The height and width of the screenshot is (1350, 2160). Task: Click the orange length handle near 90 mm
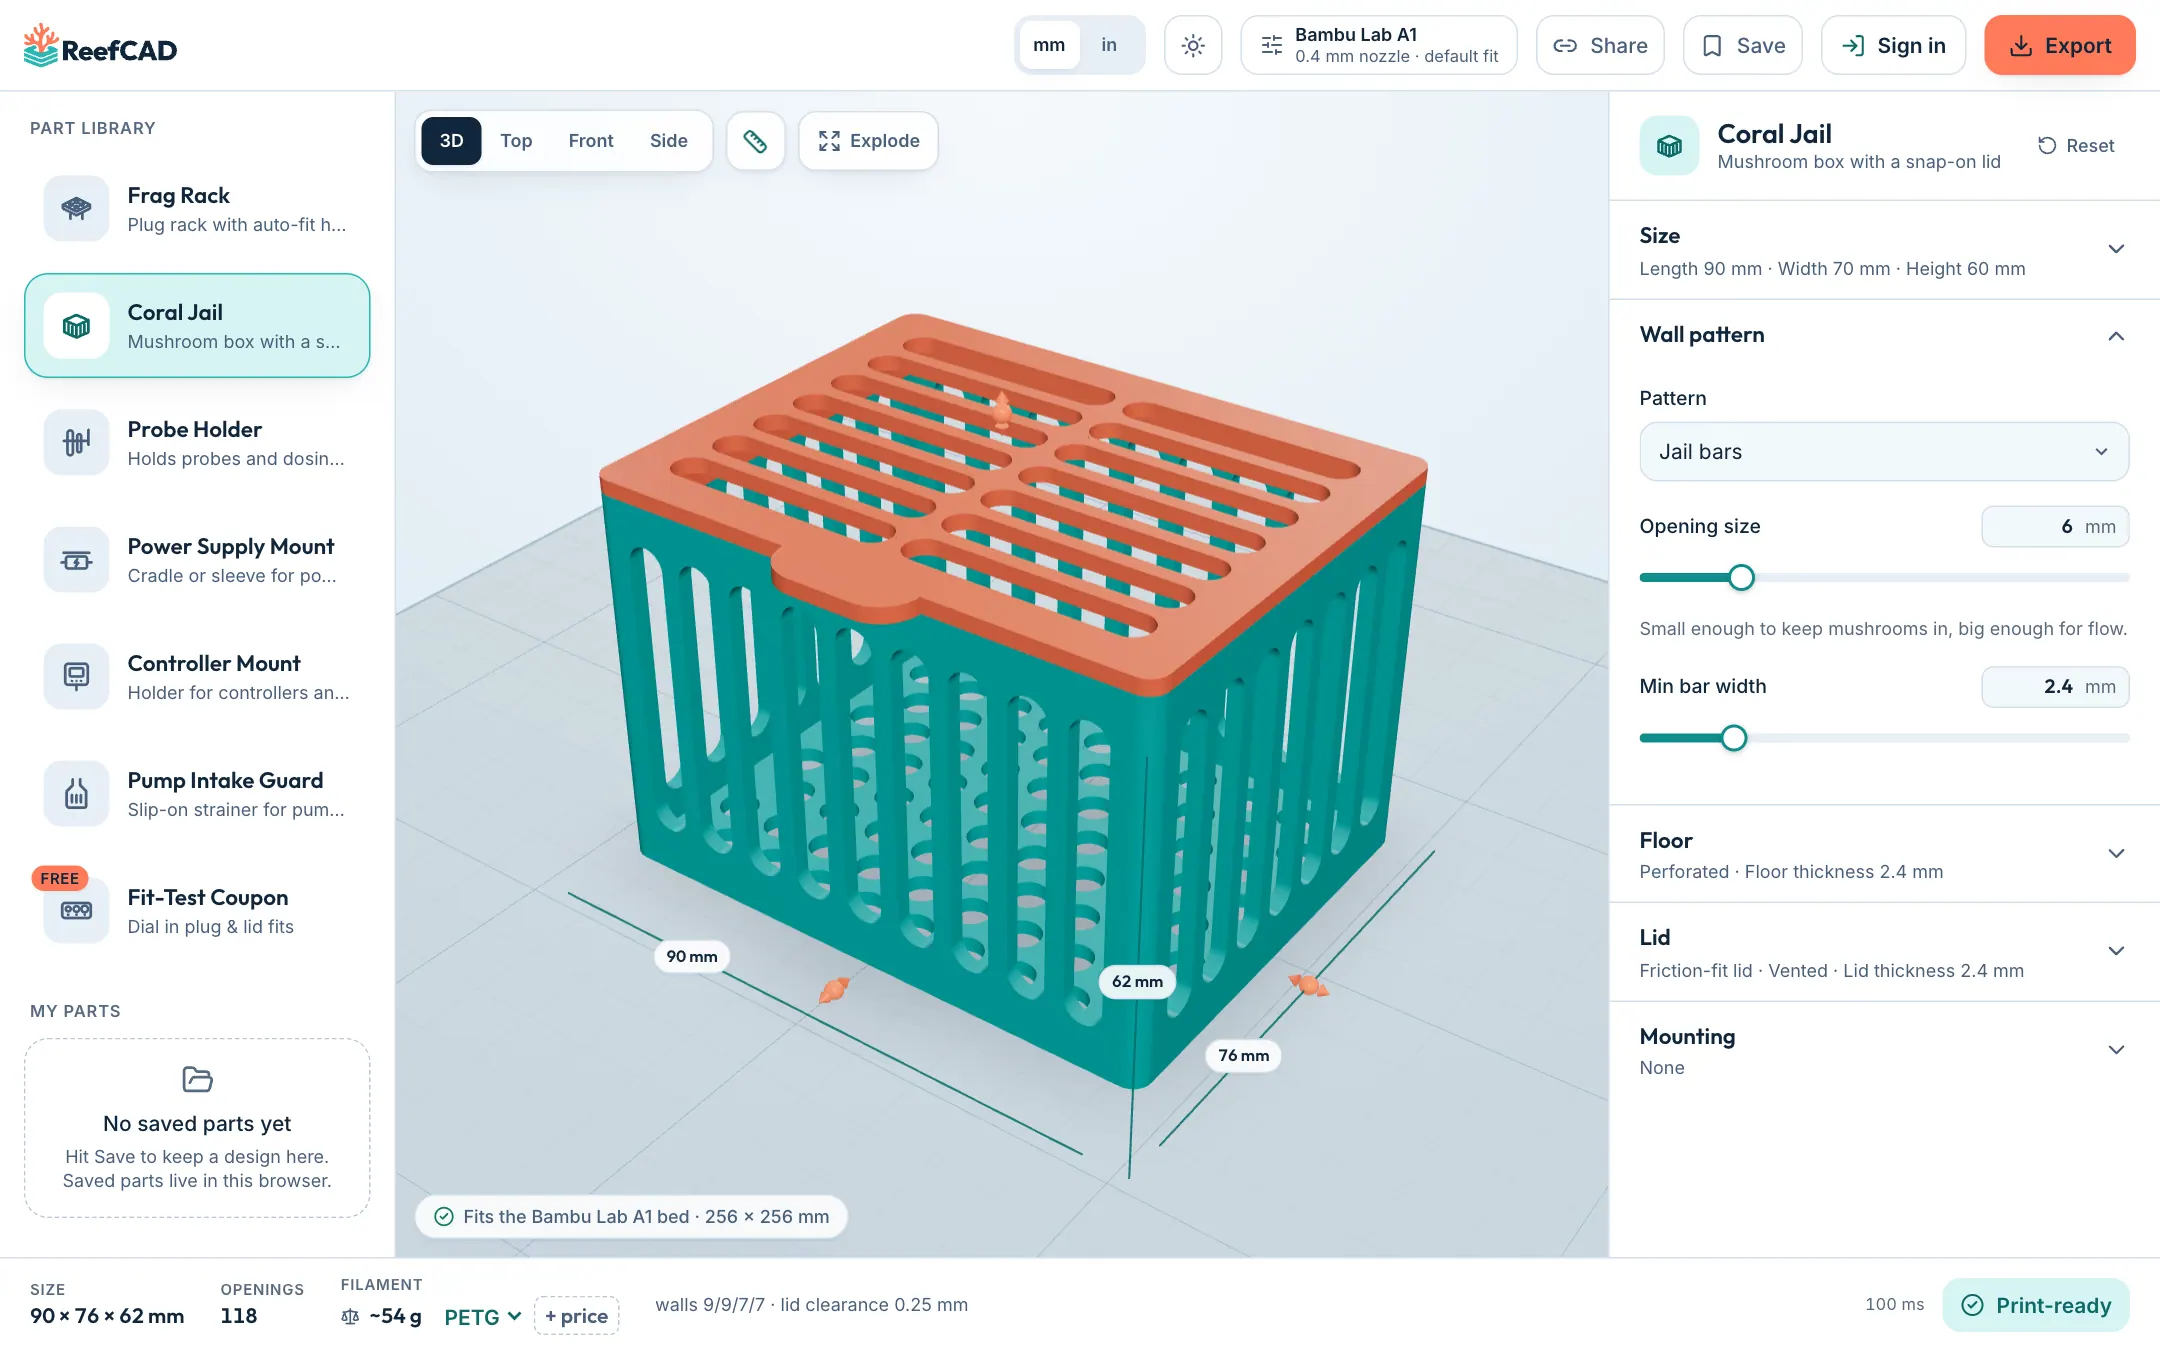pyautogui.click(x=834, y=989)
